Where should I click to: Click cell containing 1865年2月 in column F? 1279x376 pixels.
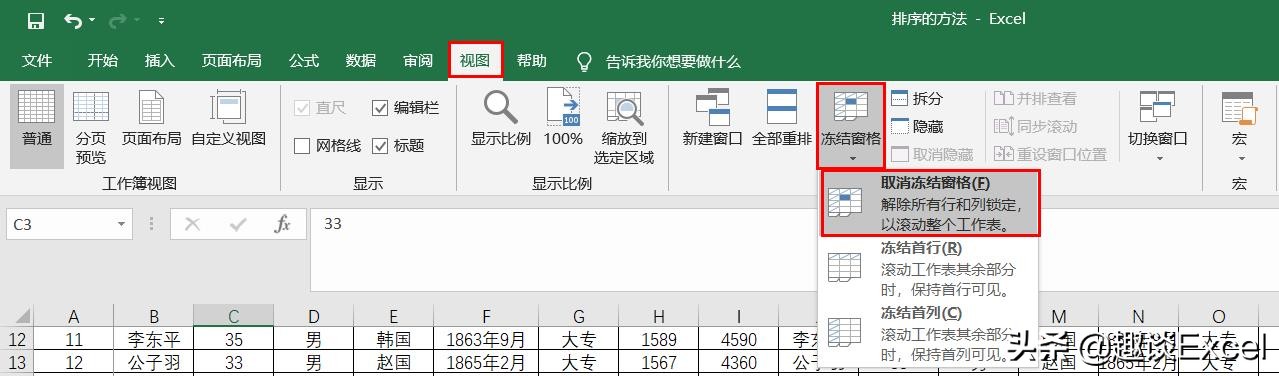[x=485, y=362]
